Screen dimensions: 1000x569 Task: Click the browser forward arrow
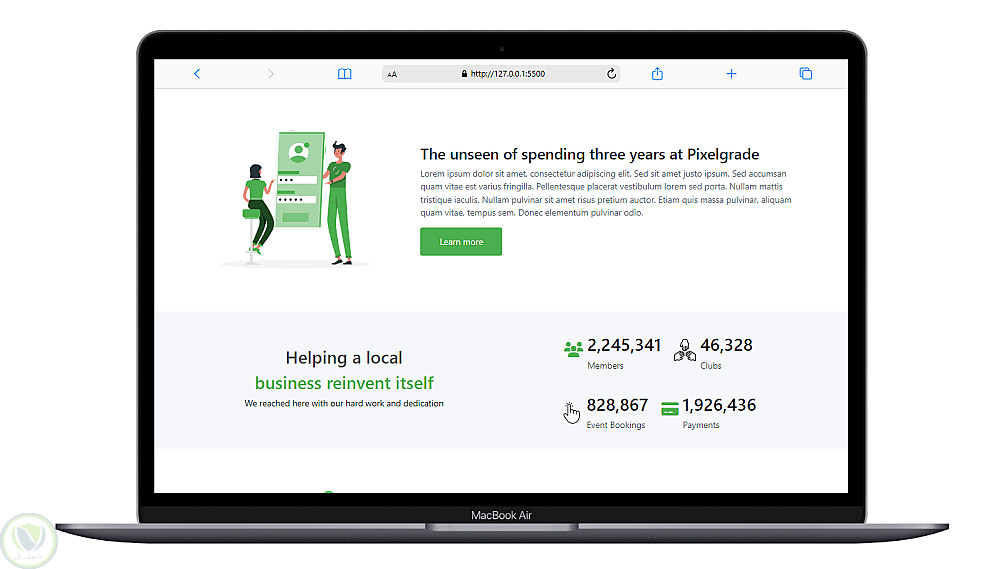click(x=270, y=74)
